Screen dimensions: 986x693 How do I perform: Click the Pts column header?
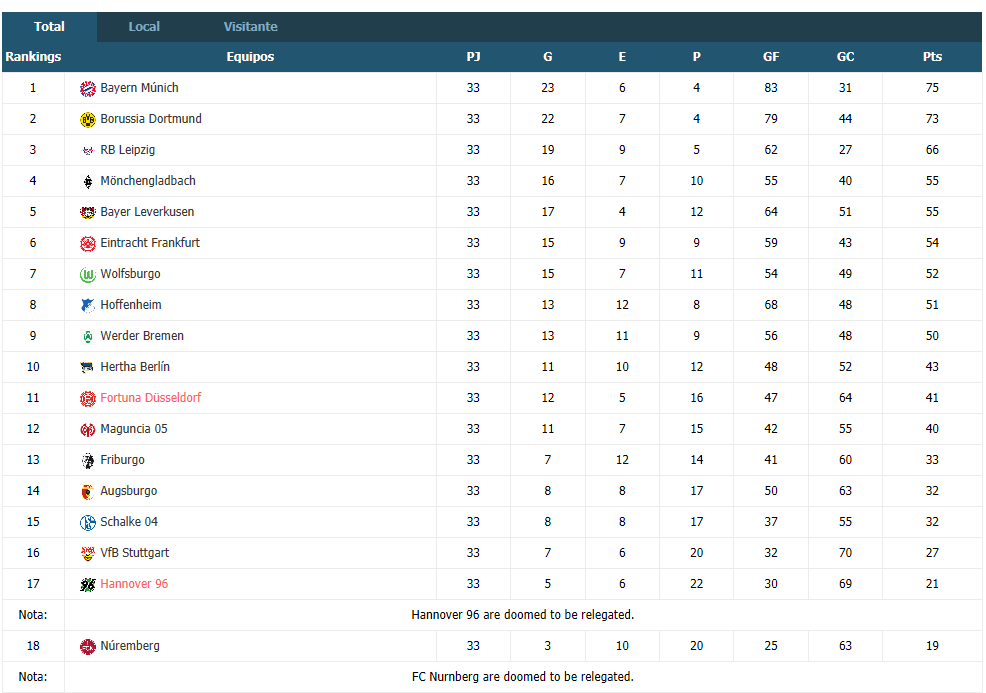[x=932, y=57]
